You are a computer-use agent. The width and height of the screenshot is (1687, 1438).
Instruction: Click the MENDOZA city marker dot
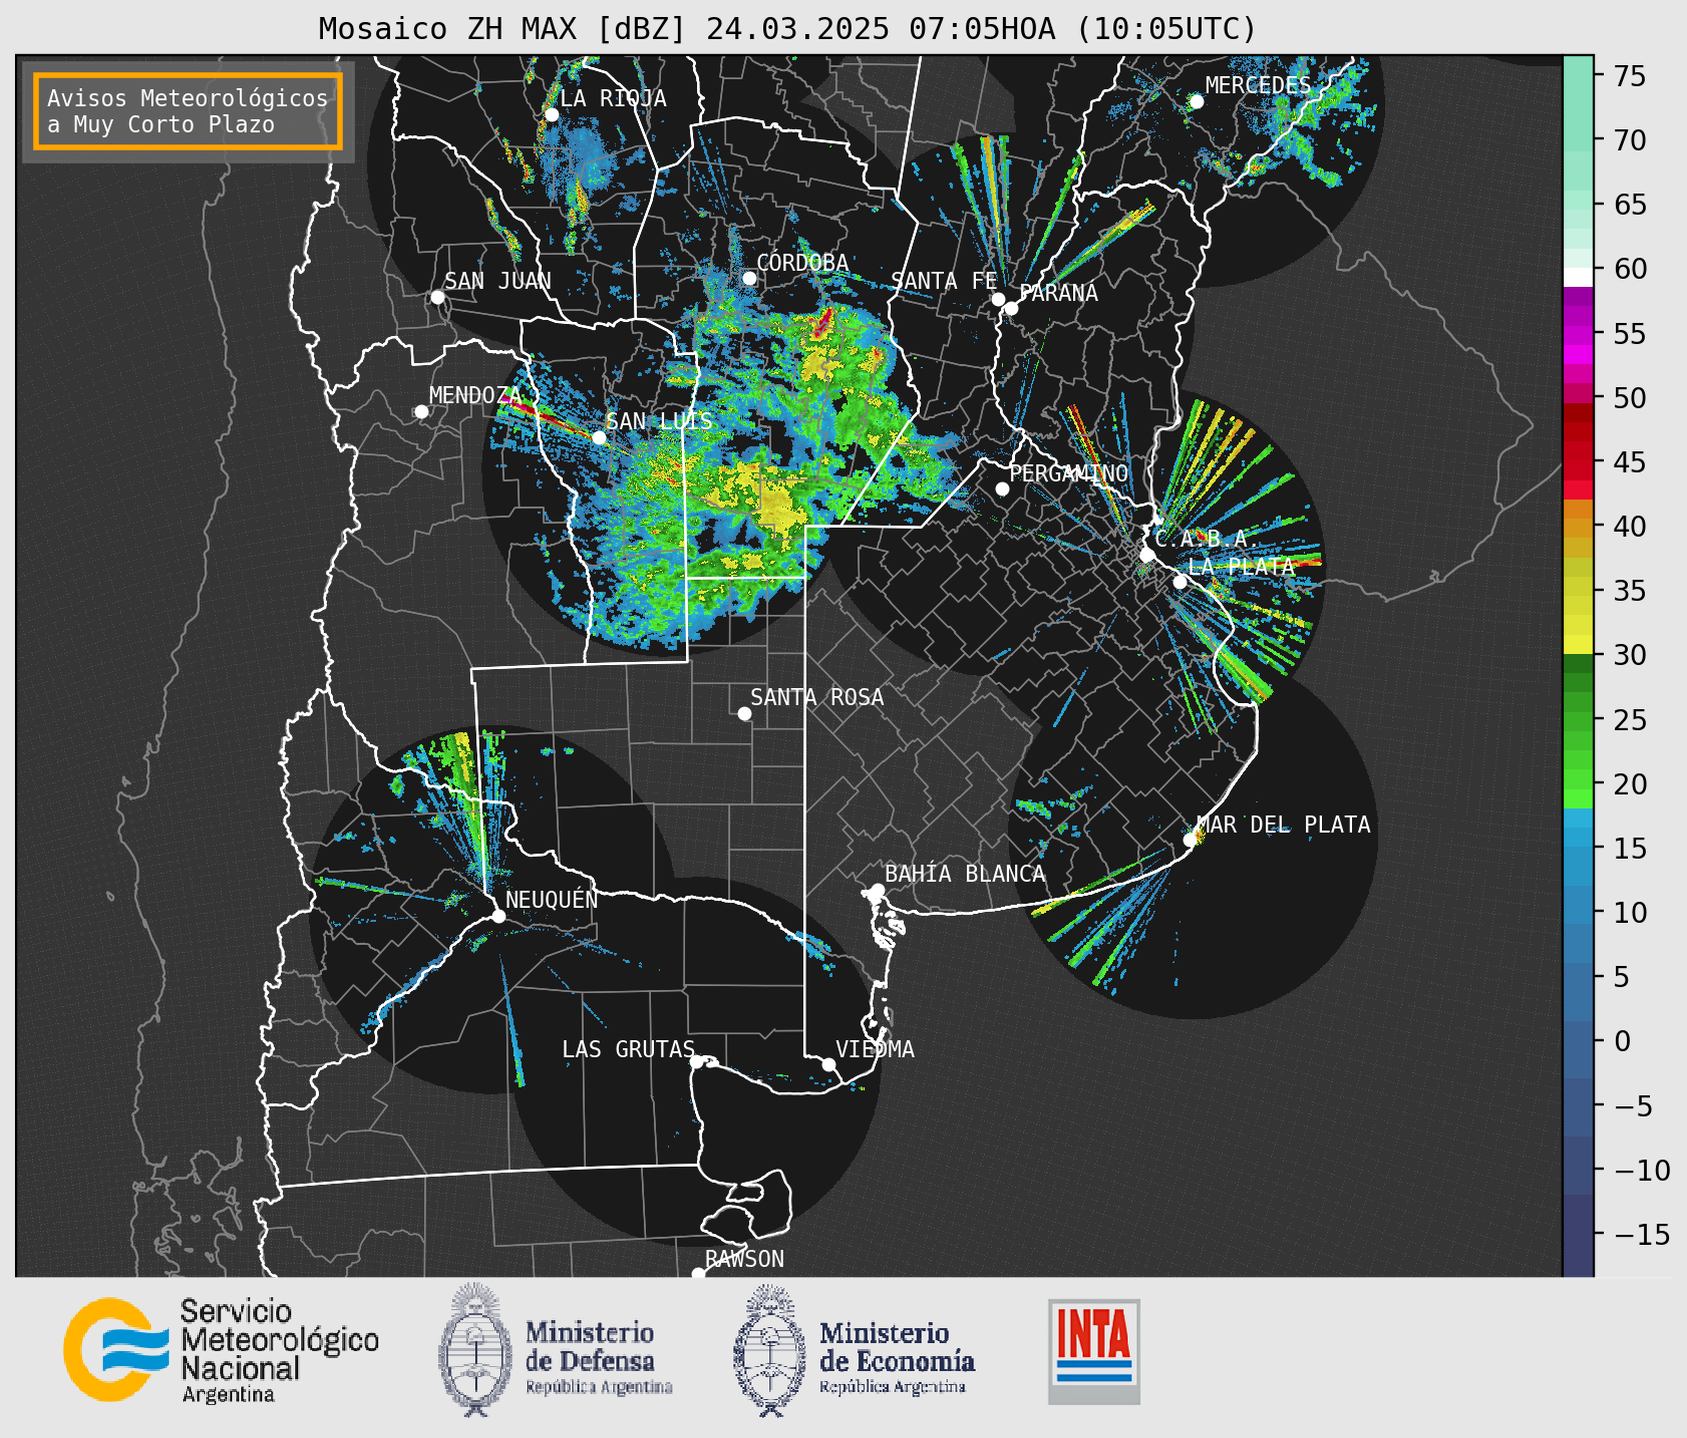point(421,412)
